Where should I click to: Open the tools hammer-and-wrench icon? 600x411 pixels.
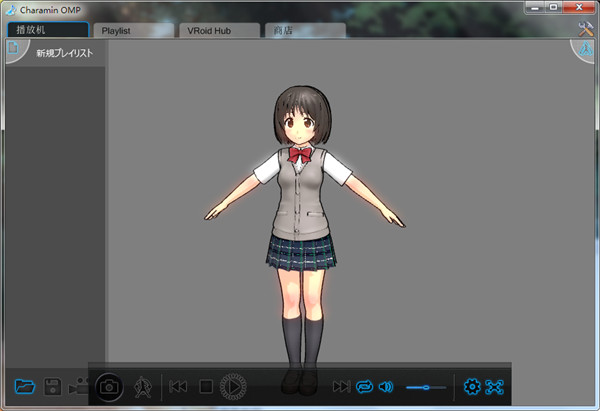pos(586,30)
